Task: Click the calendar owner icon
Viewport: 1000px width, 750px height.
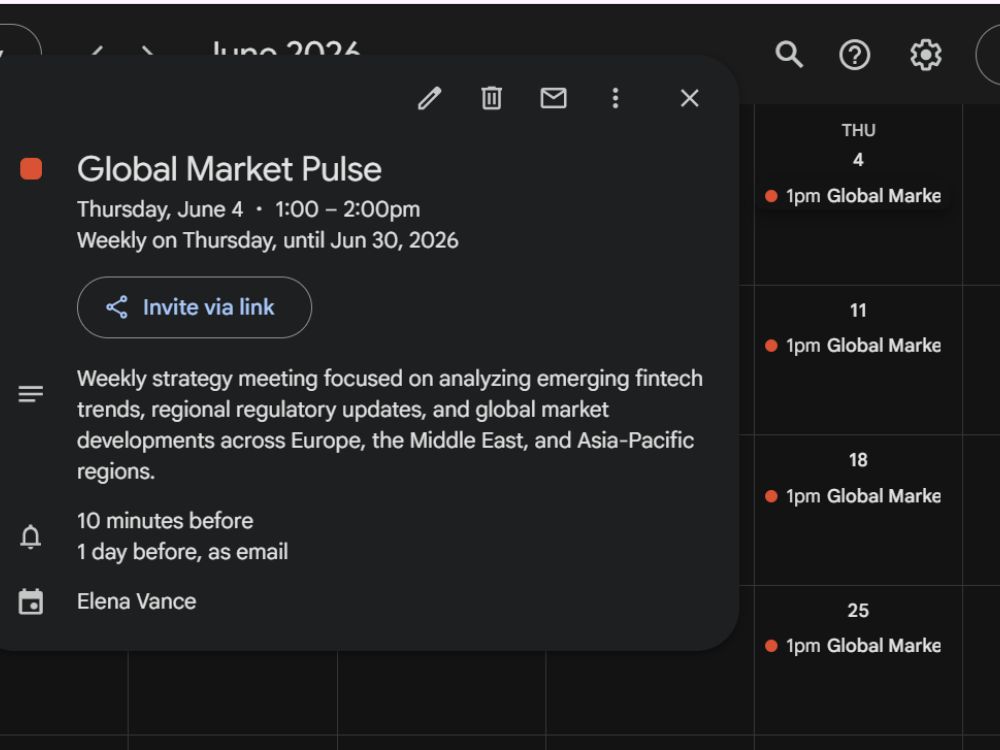Action: pyautogui.click(x=31, y=601)
